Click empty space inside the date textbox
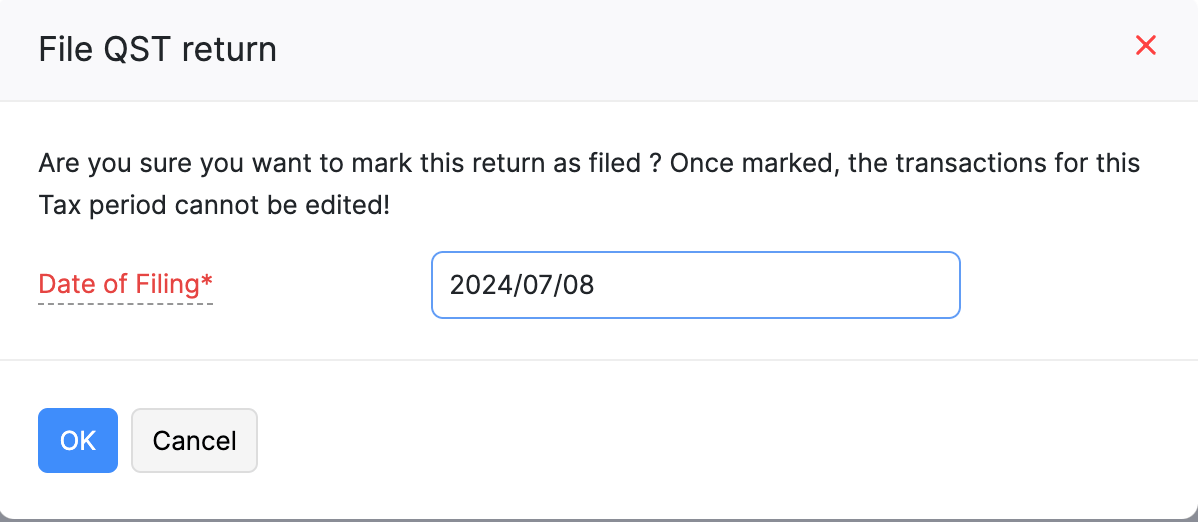The width and height of the screenshot is (1198, 522). pyautogui.click(x=800, y=285)
